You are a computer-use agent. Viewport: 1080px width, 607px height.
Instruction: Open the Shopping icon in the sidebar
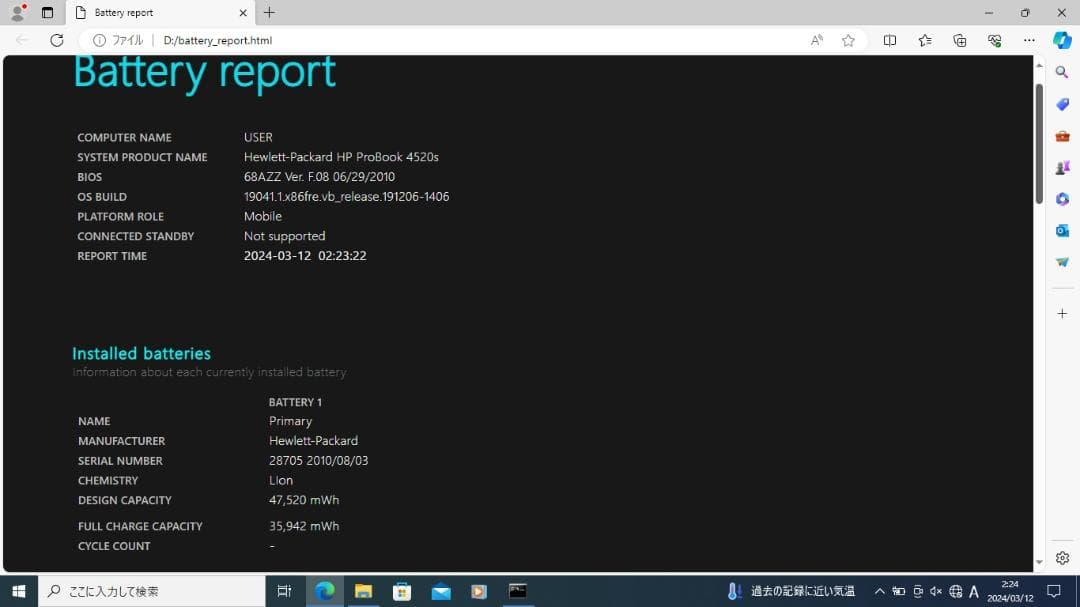coord(1062,104)
